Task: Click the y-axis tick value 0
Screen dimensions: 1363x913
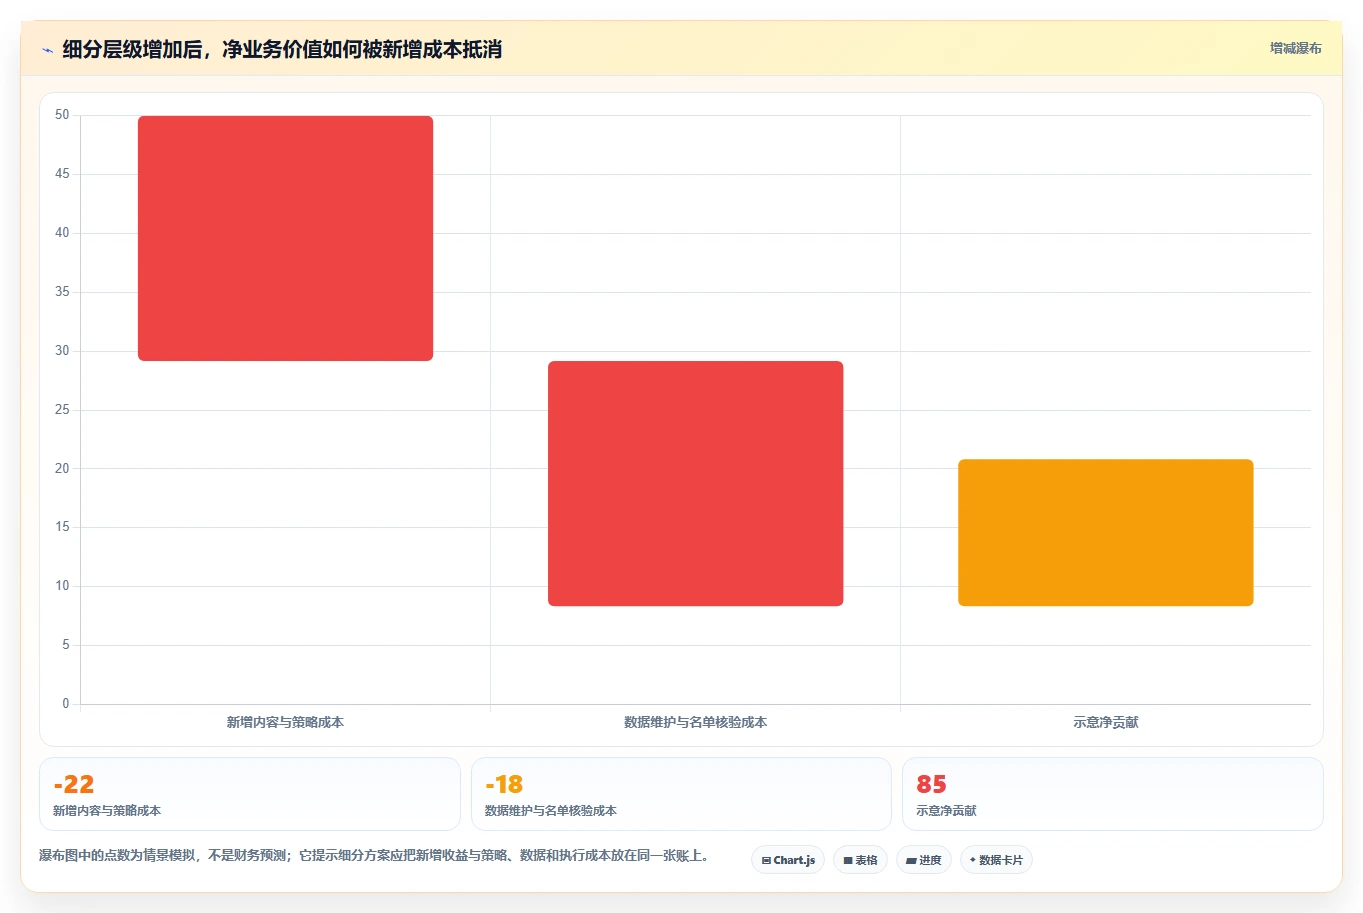Action: pyautogui.click(x=66, y=704)
